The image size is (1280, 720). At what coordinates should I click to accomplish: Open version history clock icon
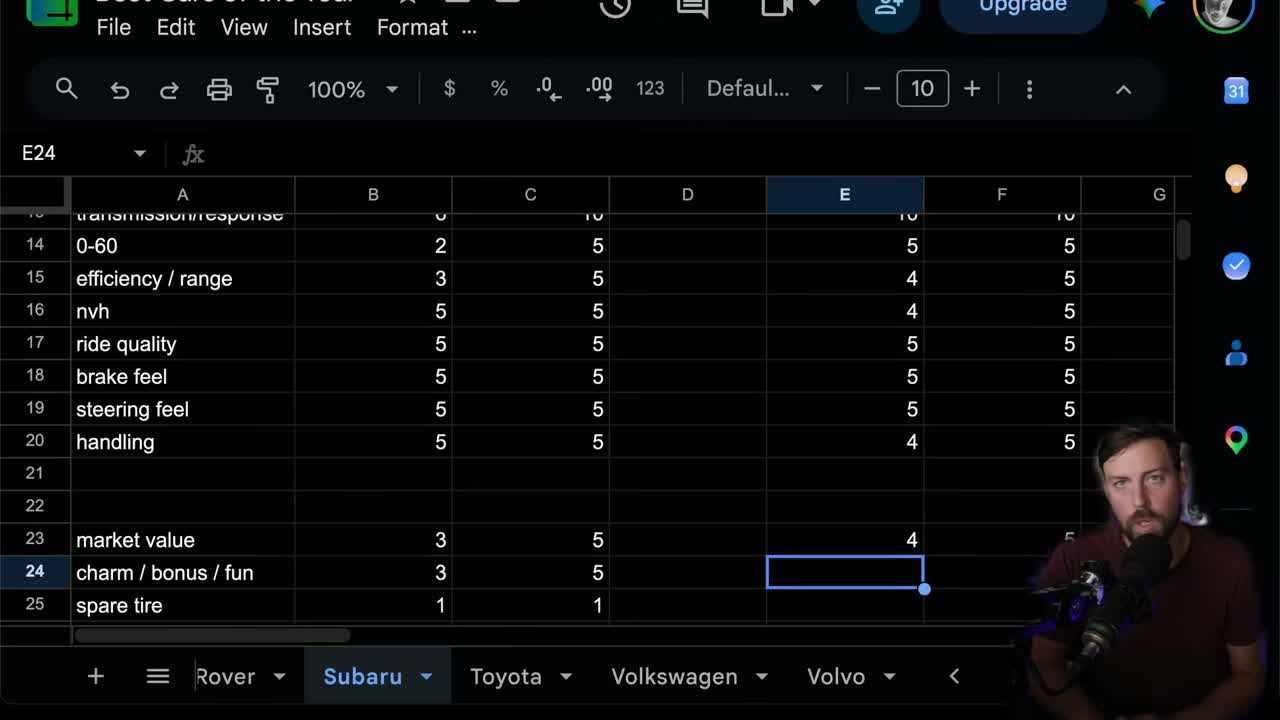(x=615, y=8)
